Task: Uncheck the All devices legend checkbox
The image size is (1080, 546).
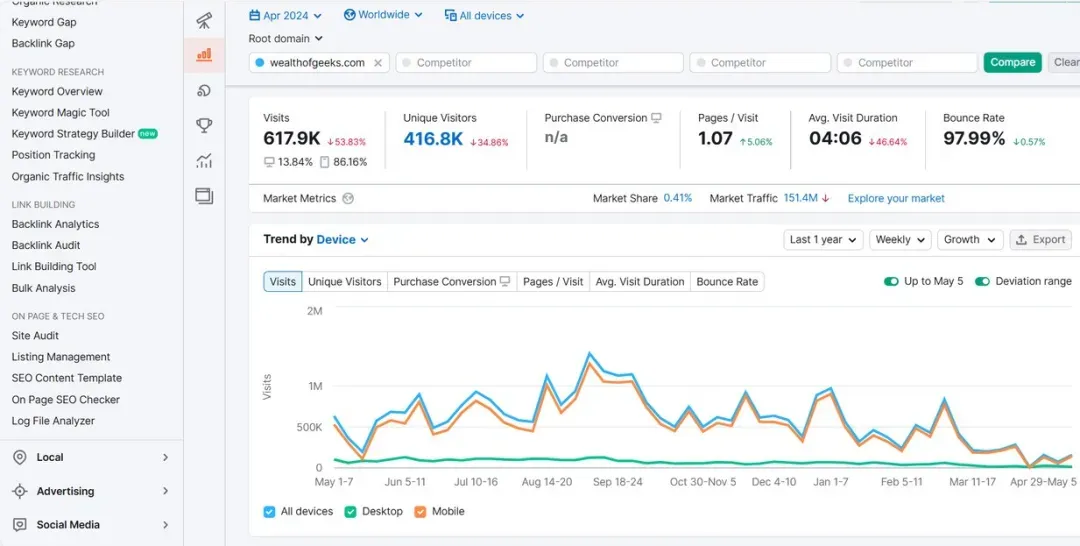Action: [x=269, y=512]
